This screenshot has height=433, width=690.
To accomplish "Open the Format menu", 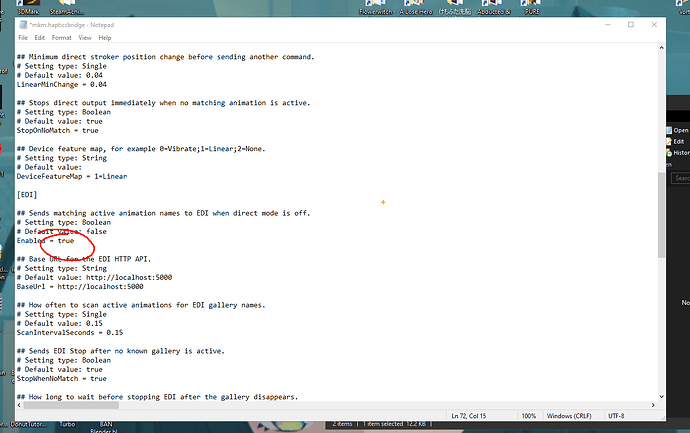I will (x=62, y=38).
